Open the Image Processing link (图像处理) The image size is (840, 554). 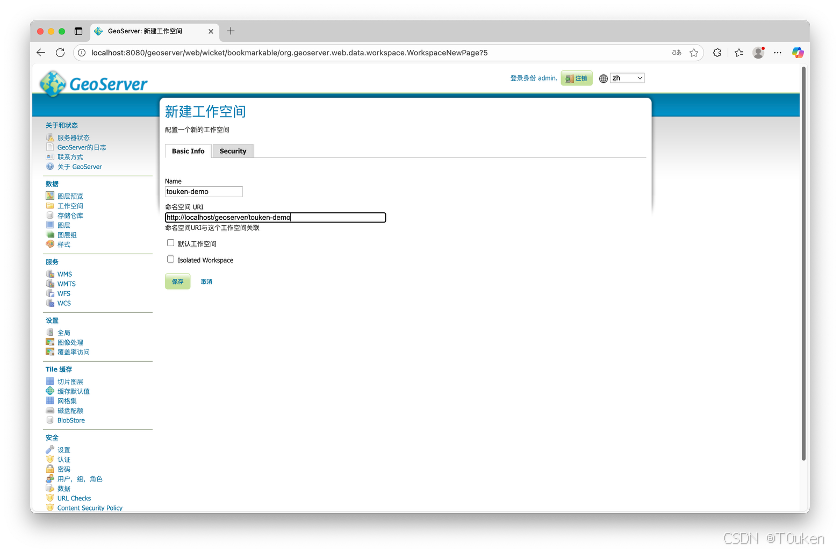tap(70, 342)
